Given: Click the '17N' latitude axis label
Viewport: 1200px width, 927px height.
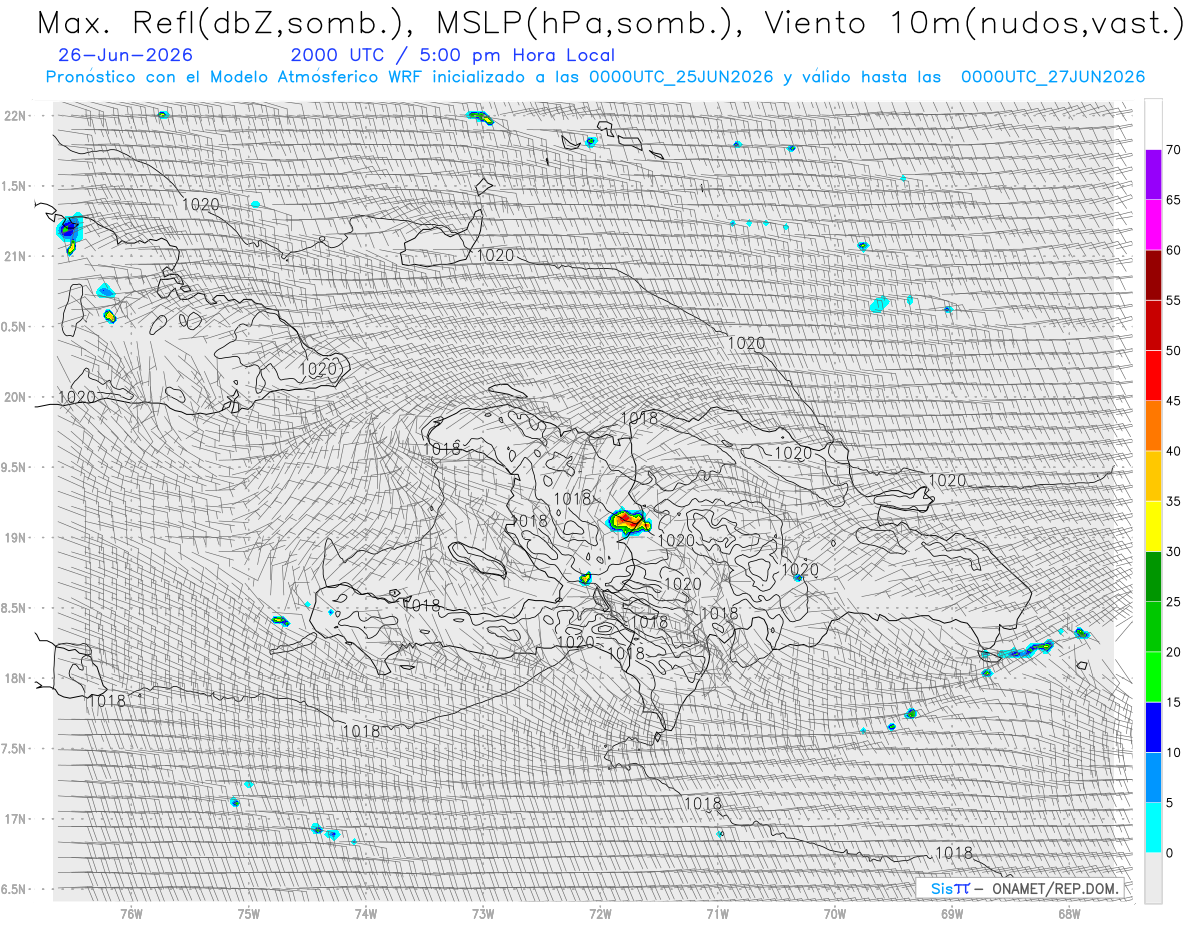Looking at the screenshot, I should coord(16,819).
